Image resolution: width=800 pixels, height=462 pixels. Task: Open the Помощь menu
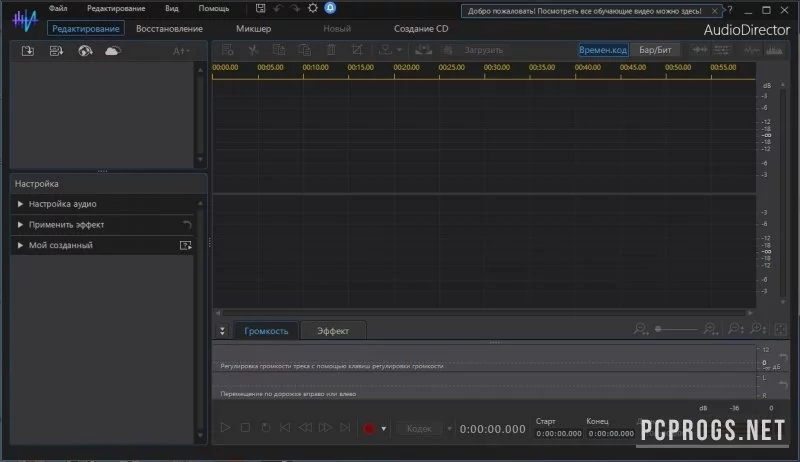[214, 8]
